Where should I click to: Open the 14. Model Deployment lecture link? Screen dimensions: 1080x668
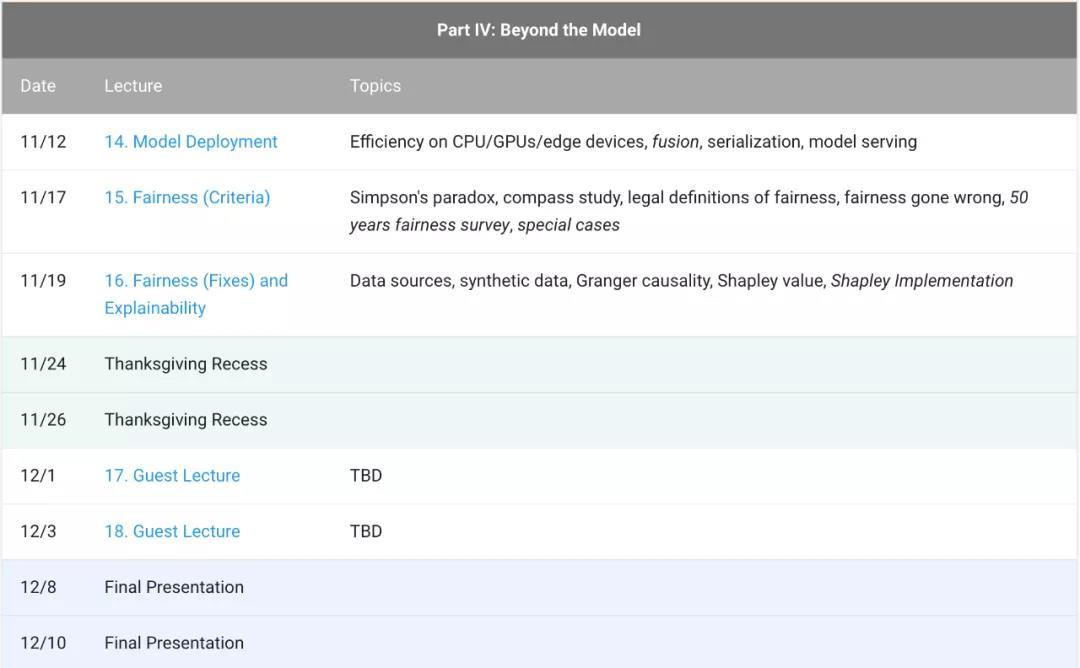coord(191,142)
